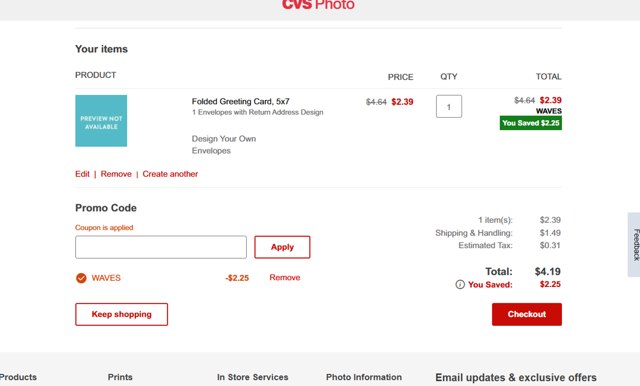Click the Total $4.19 amount
The image size is (640, 386).
point(548,271)
